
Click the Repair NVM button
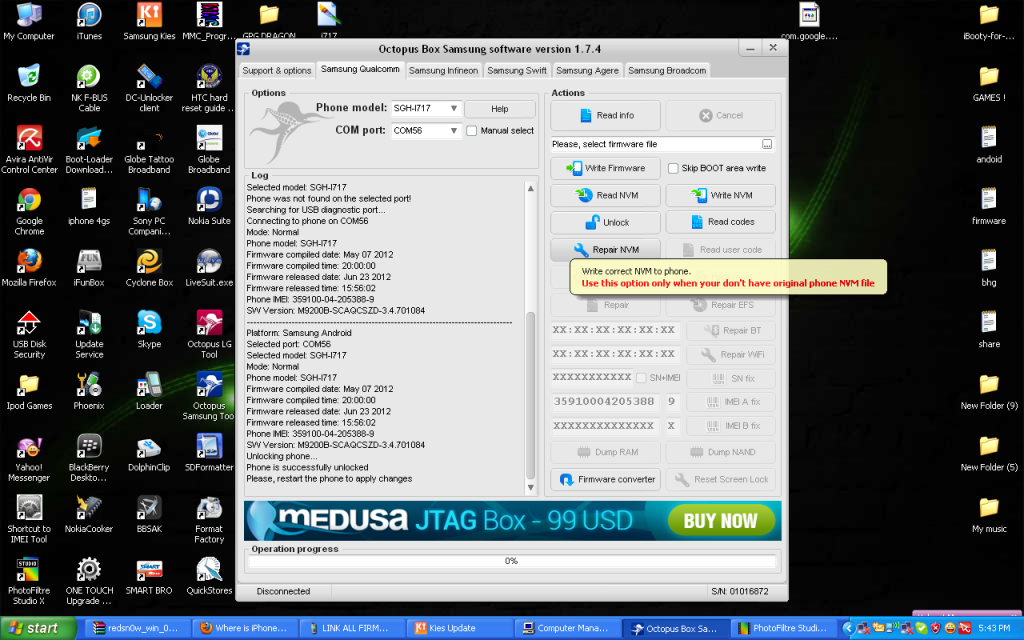pos(605,249)
